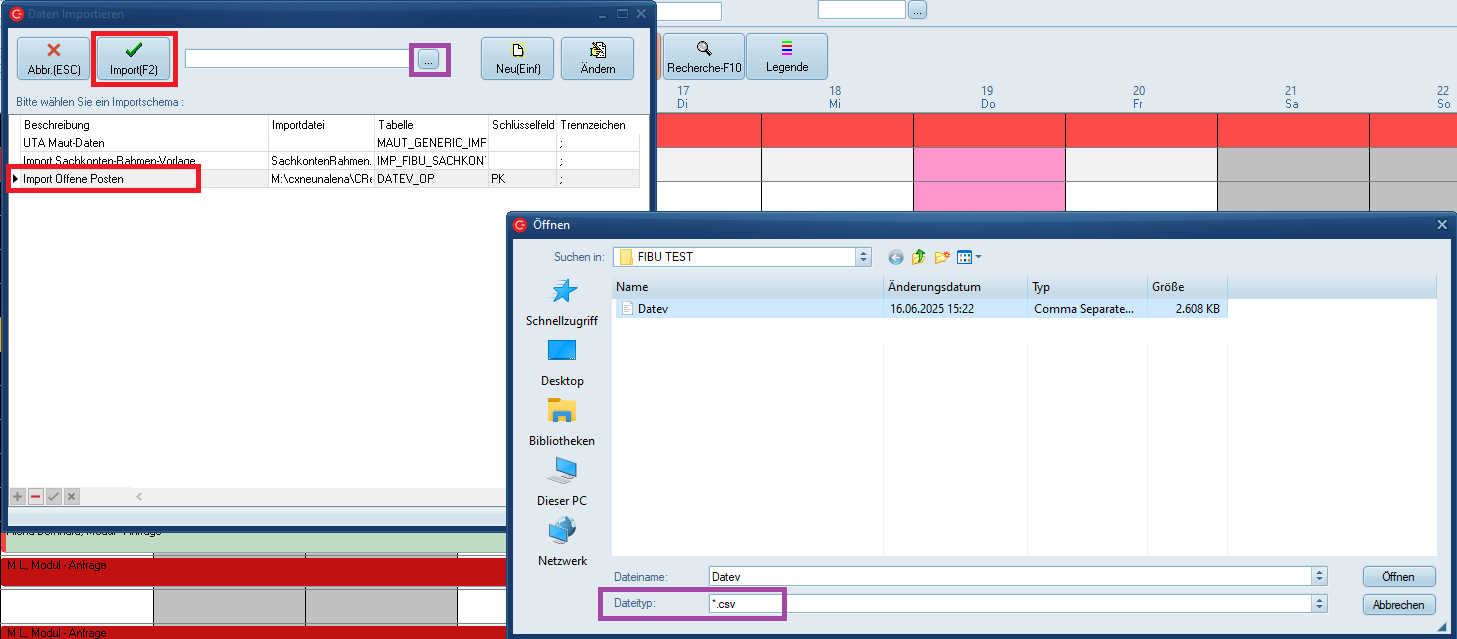Navigate up one folder level icon
This screenshot has width=1457, height=639.
pyautogui.click(x=918, y=257)
